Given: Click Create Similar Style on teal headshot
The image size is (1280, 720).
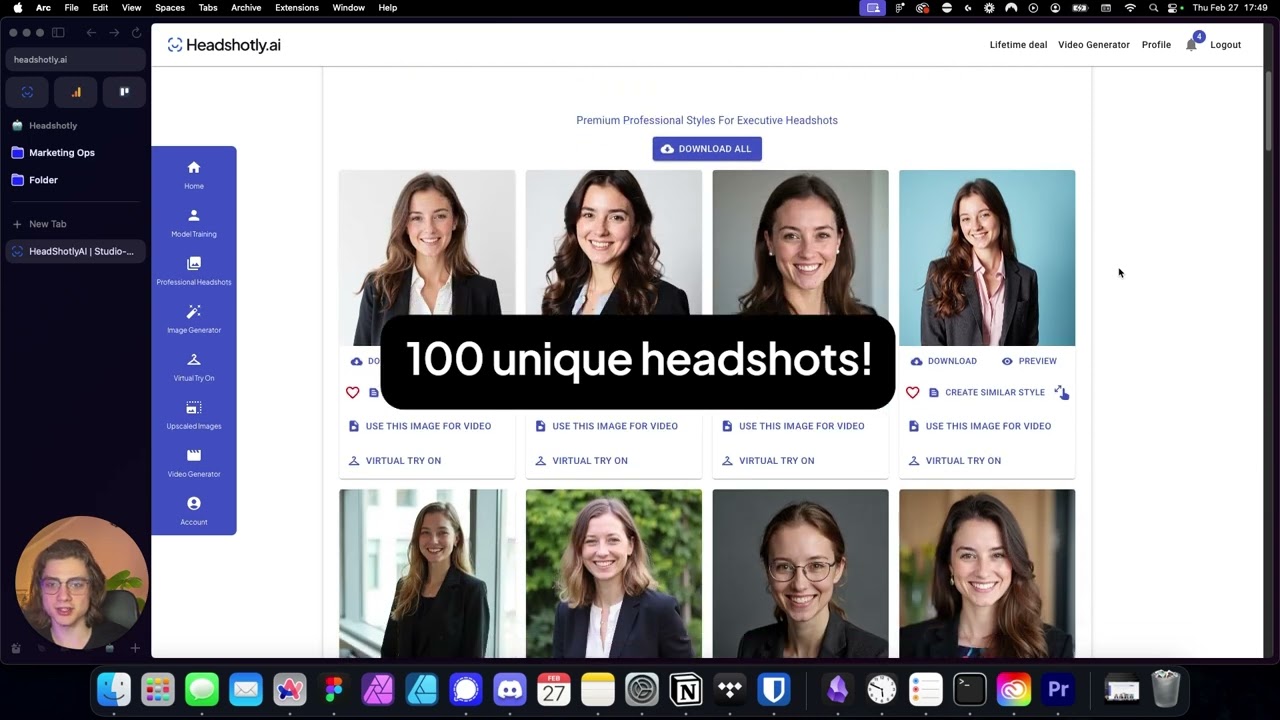Looking at the screenshot, I should (986, 392).
